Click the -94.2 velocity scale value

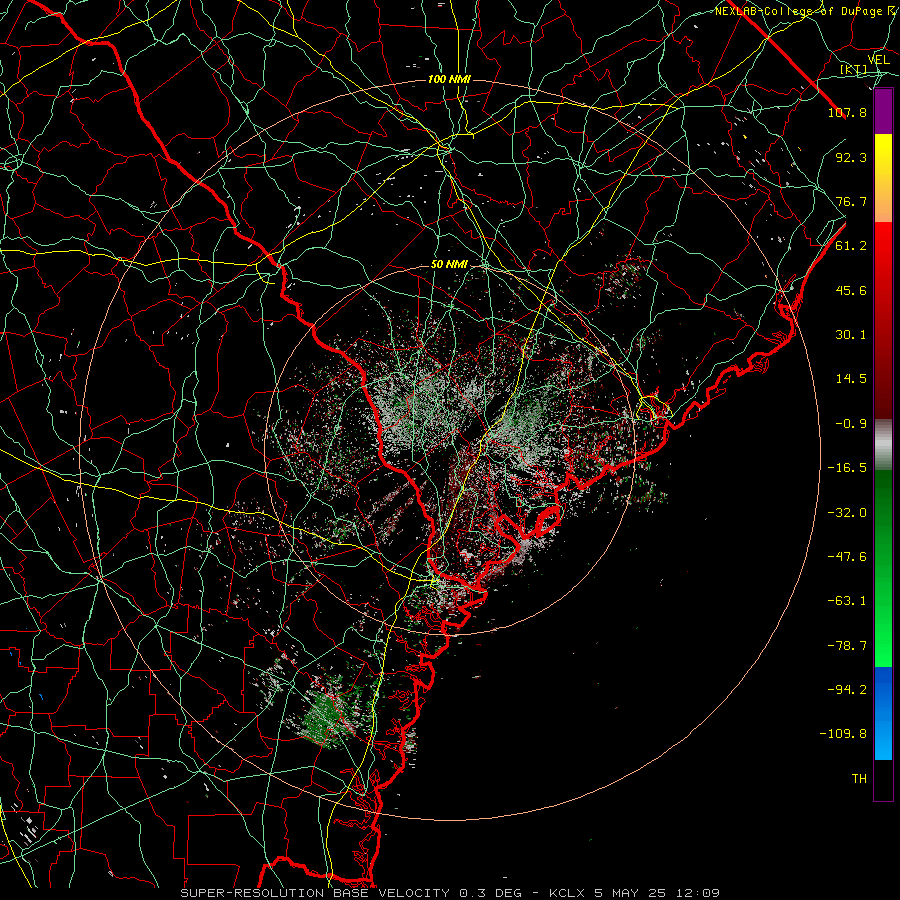(847, 690)
